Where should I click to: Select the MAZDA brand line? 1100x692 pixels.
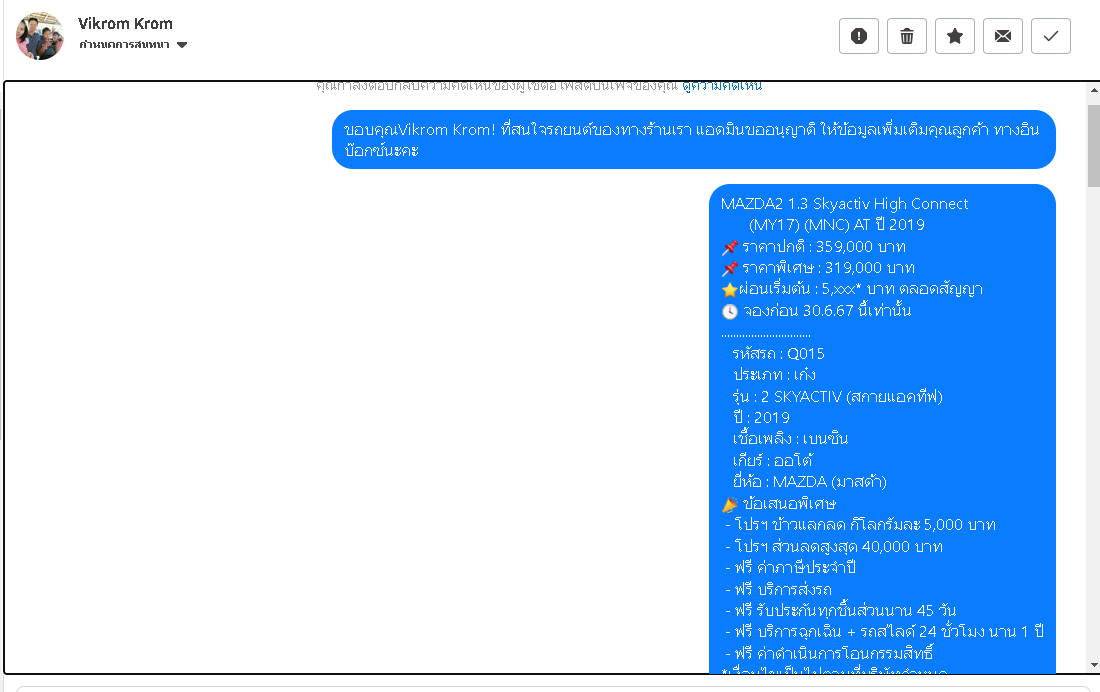coord(810,482)
